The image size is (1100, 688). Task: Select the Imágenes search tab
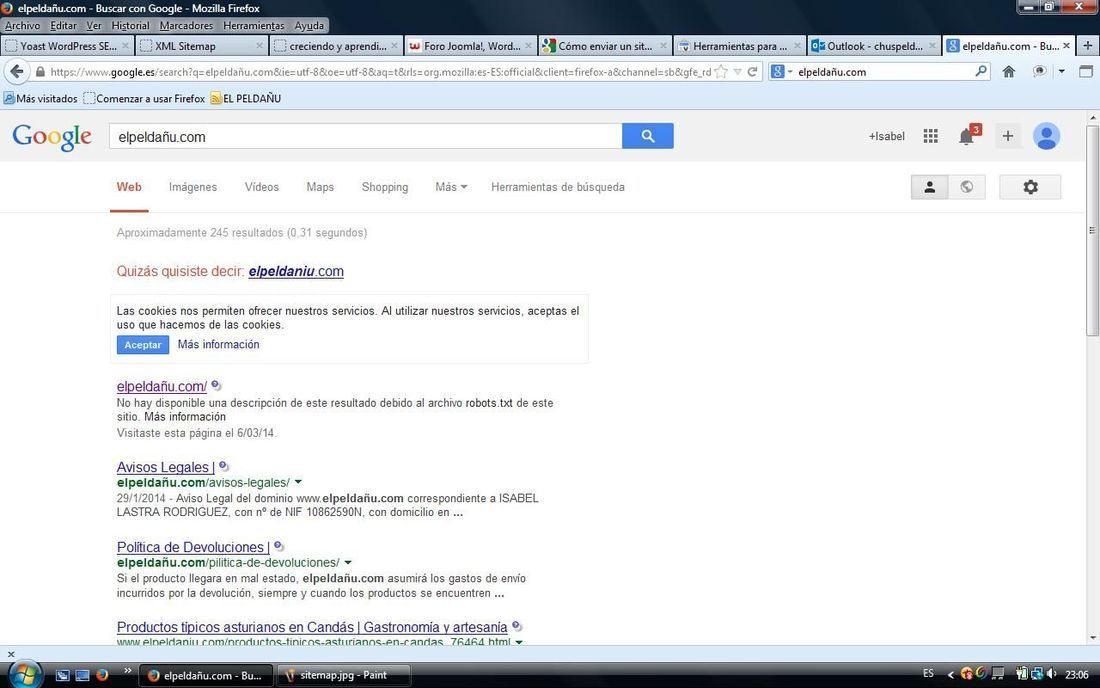coord(193,187)
